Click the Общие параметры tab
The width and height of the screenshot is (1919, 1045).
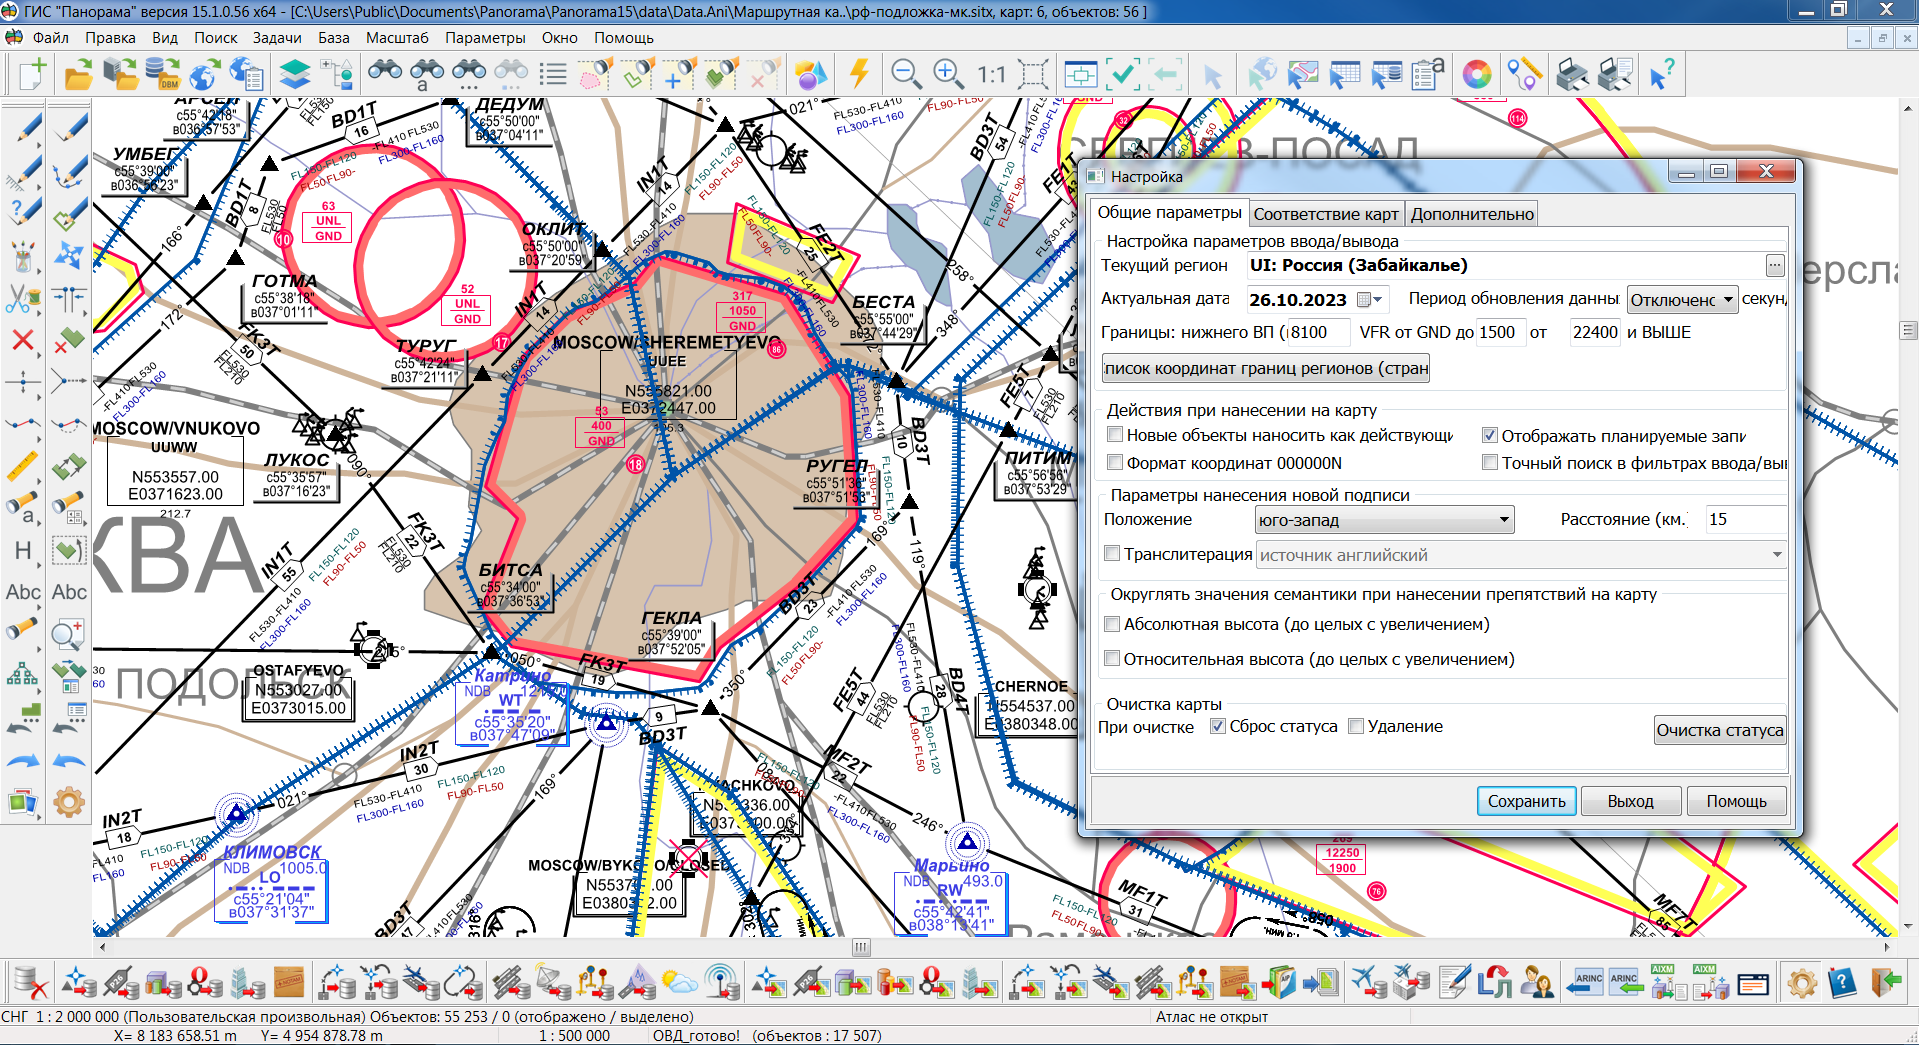(1169, 213)
